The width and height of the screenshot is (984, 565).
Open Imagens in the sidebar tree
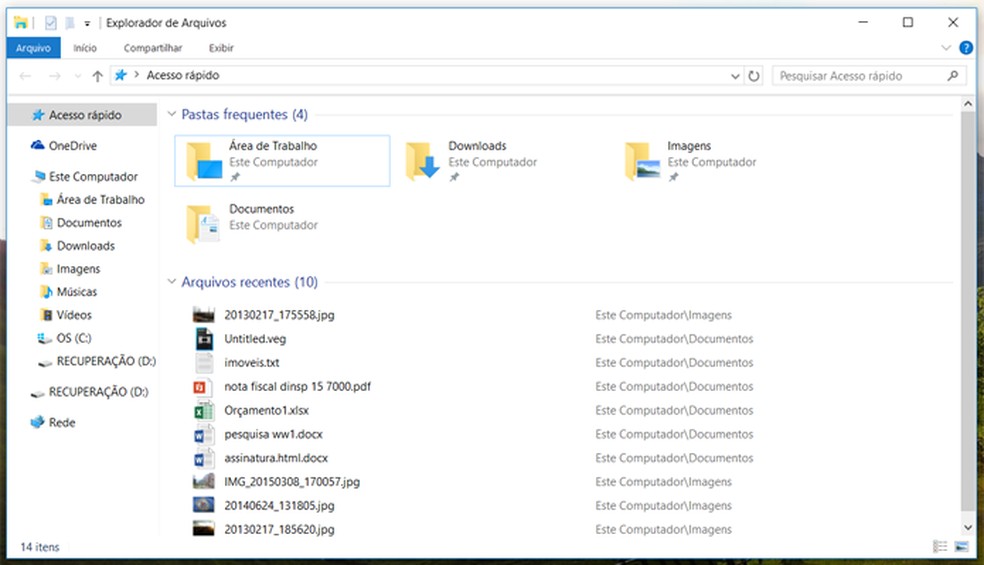point(78,269)
